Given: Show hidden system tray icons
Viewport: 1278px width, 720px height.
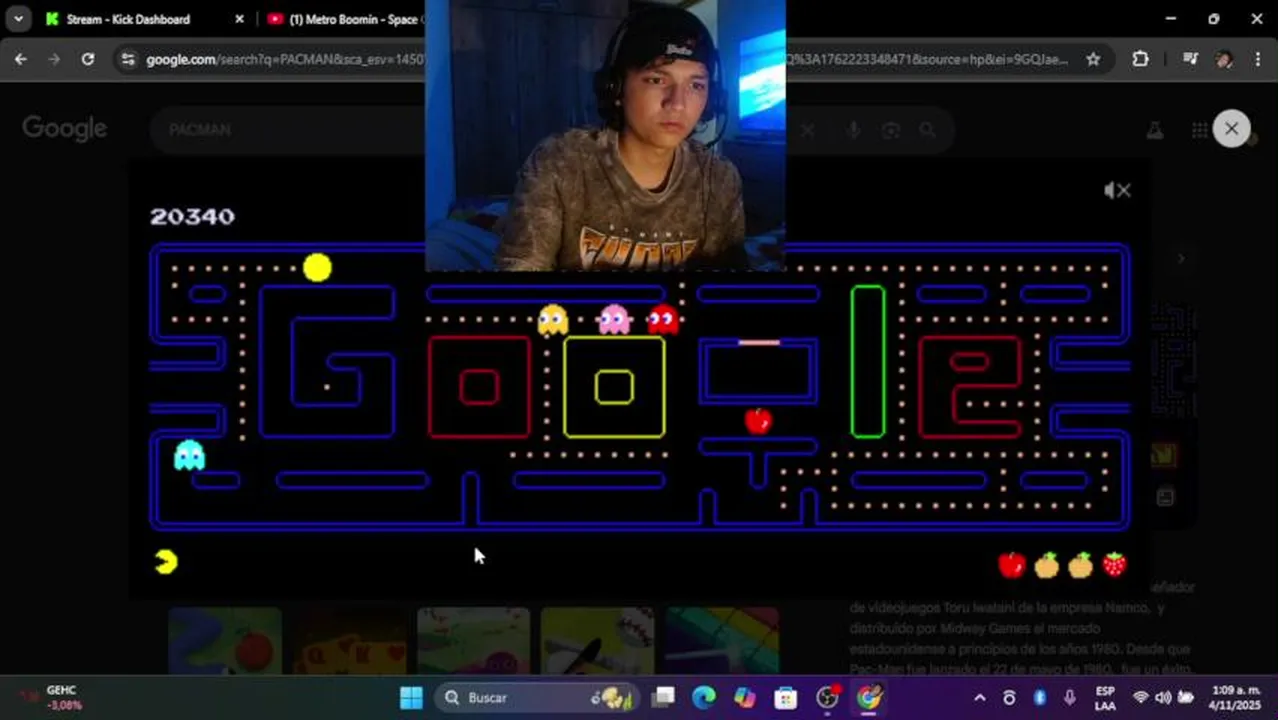Looking at the screenshot, I should (980, 698).
